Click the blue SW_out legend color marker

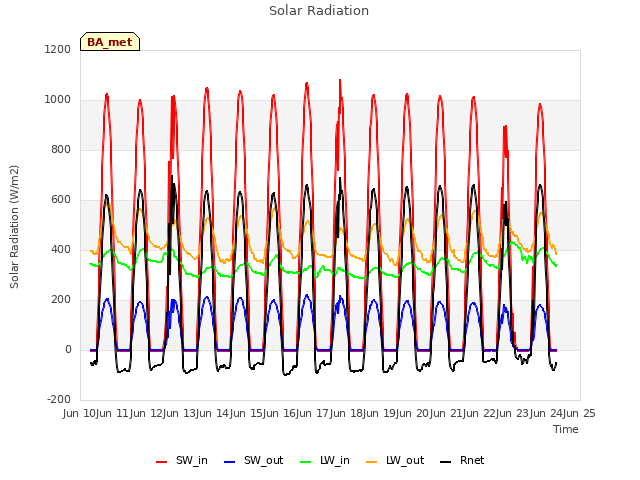click(230, 462)
